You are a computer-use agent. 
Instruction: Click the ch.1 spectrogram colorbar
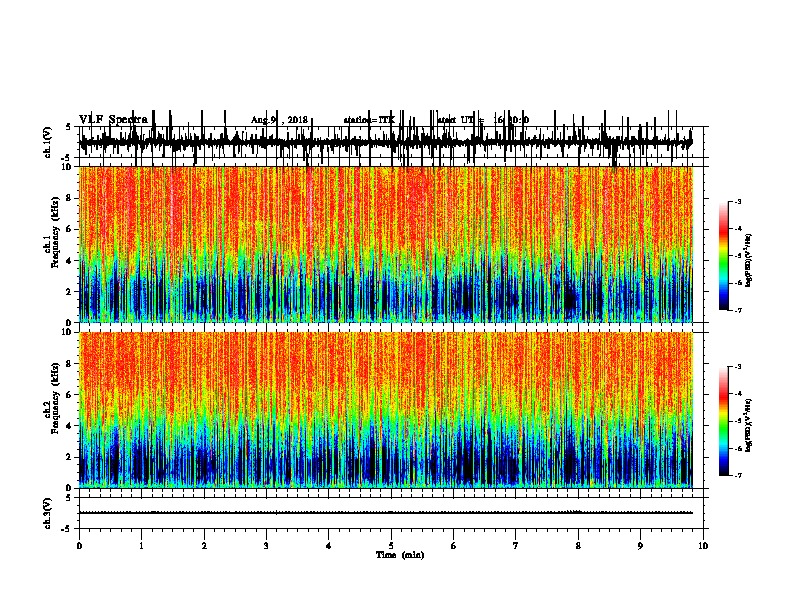724,256
